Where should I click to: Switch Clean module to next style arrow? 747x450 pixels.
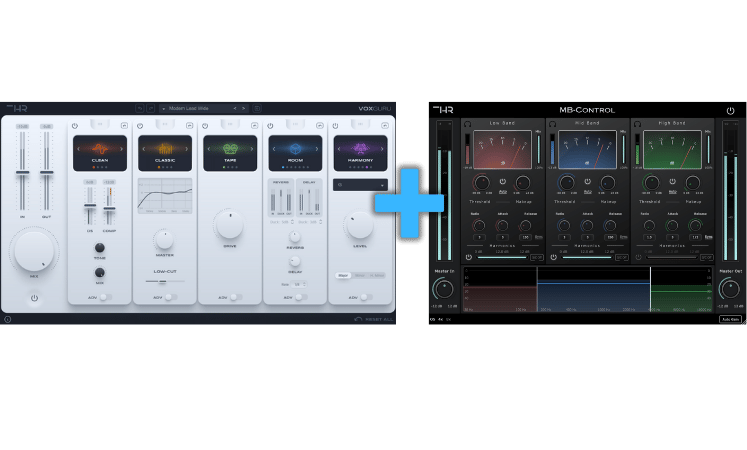[x=121, y=149]
